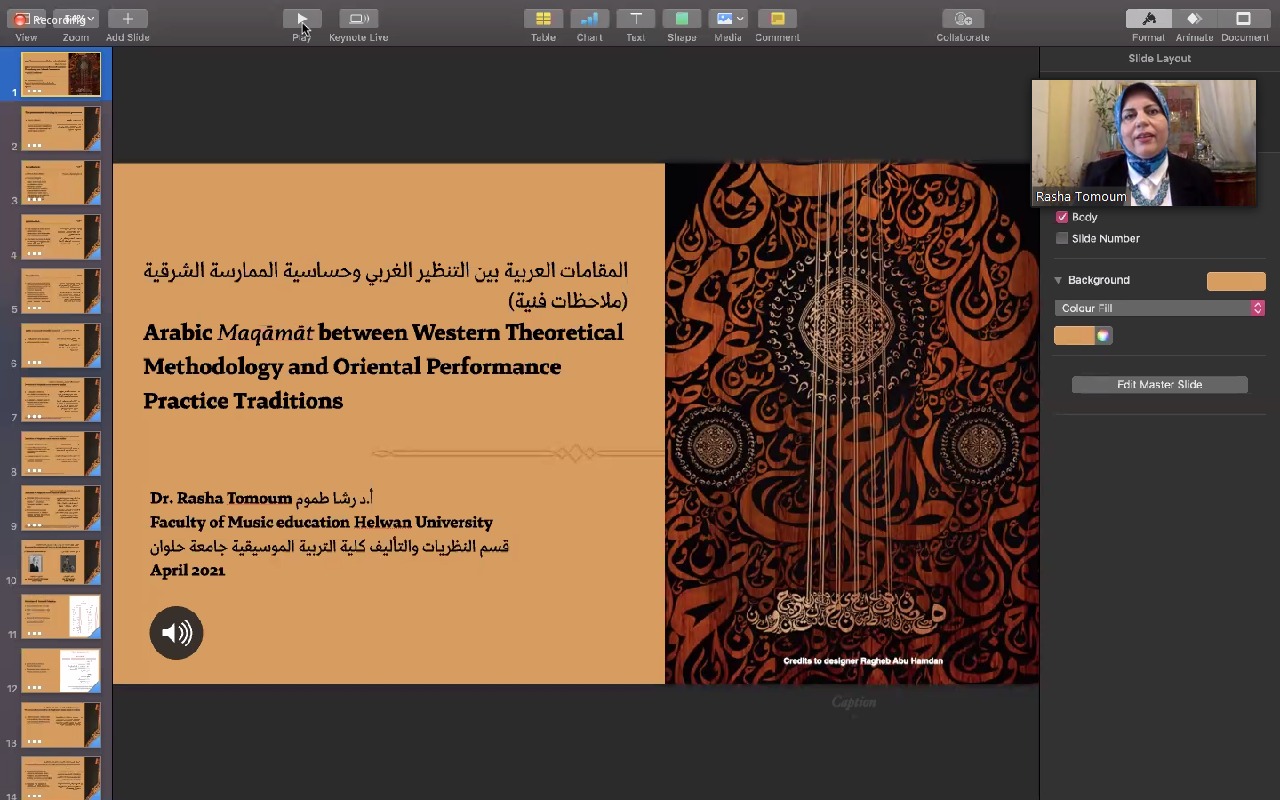Uncheck the Body checkbox
The height and width of the screenshot is (800, 1280).
1062,217
